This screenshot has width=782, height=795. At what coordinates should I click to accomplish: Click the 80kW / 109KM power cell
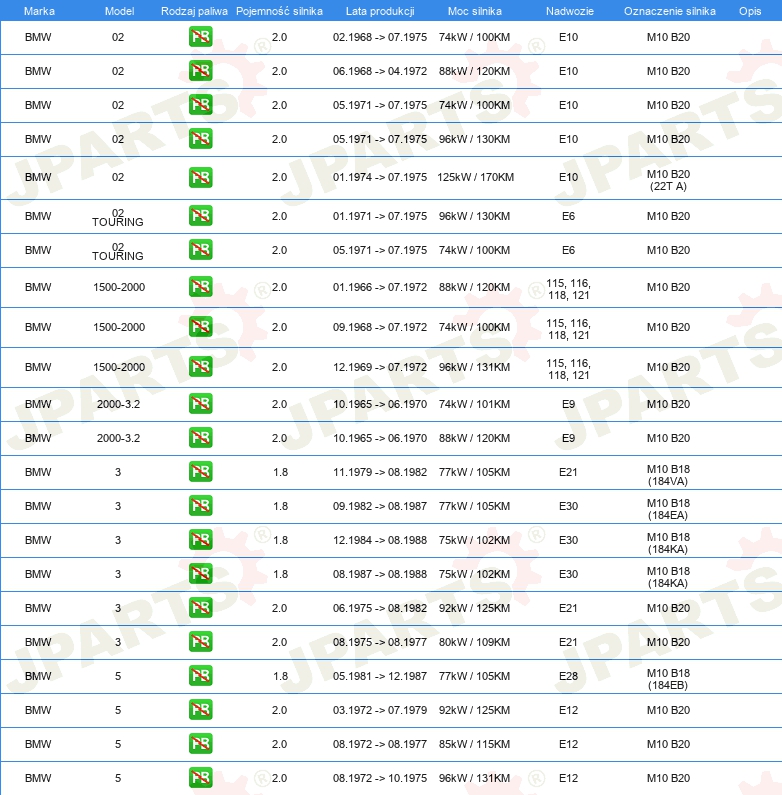475,642
